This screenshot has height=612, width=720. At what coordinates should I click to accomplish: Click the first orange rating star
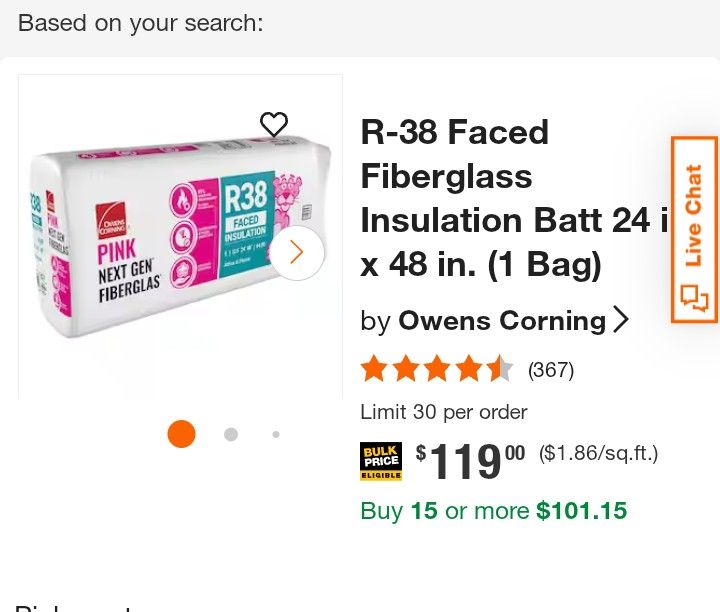coord(375,370)
